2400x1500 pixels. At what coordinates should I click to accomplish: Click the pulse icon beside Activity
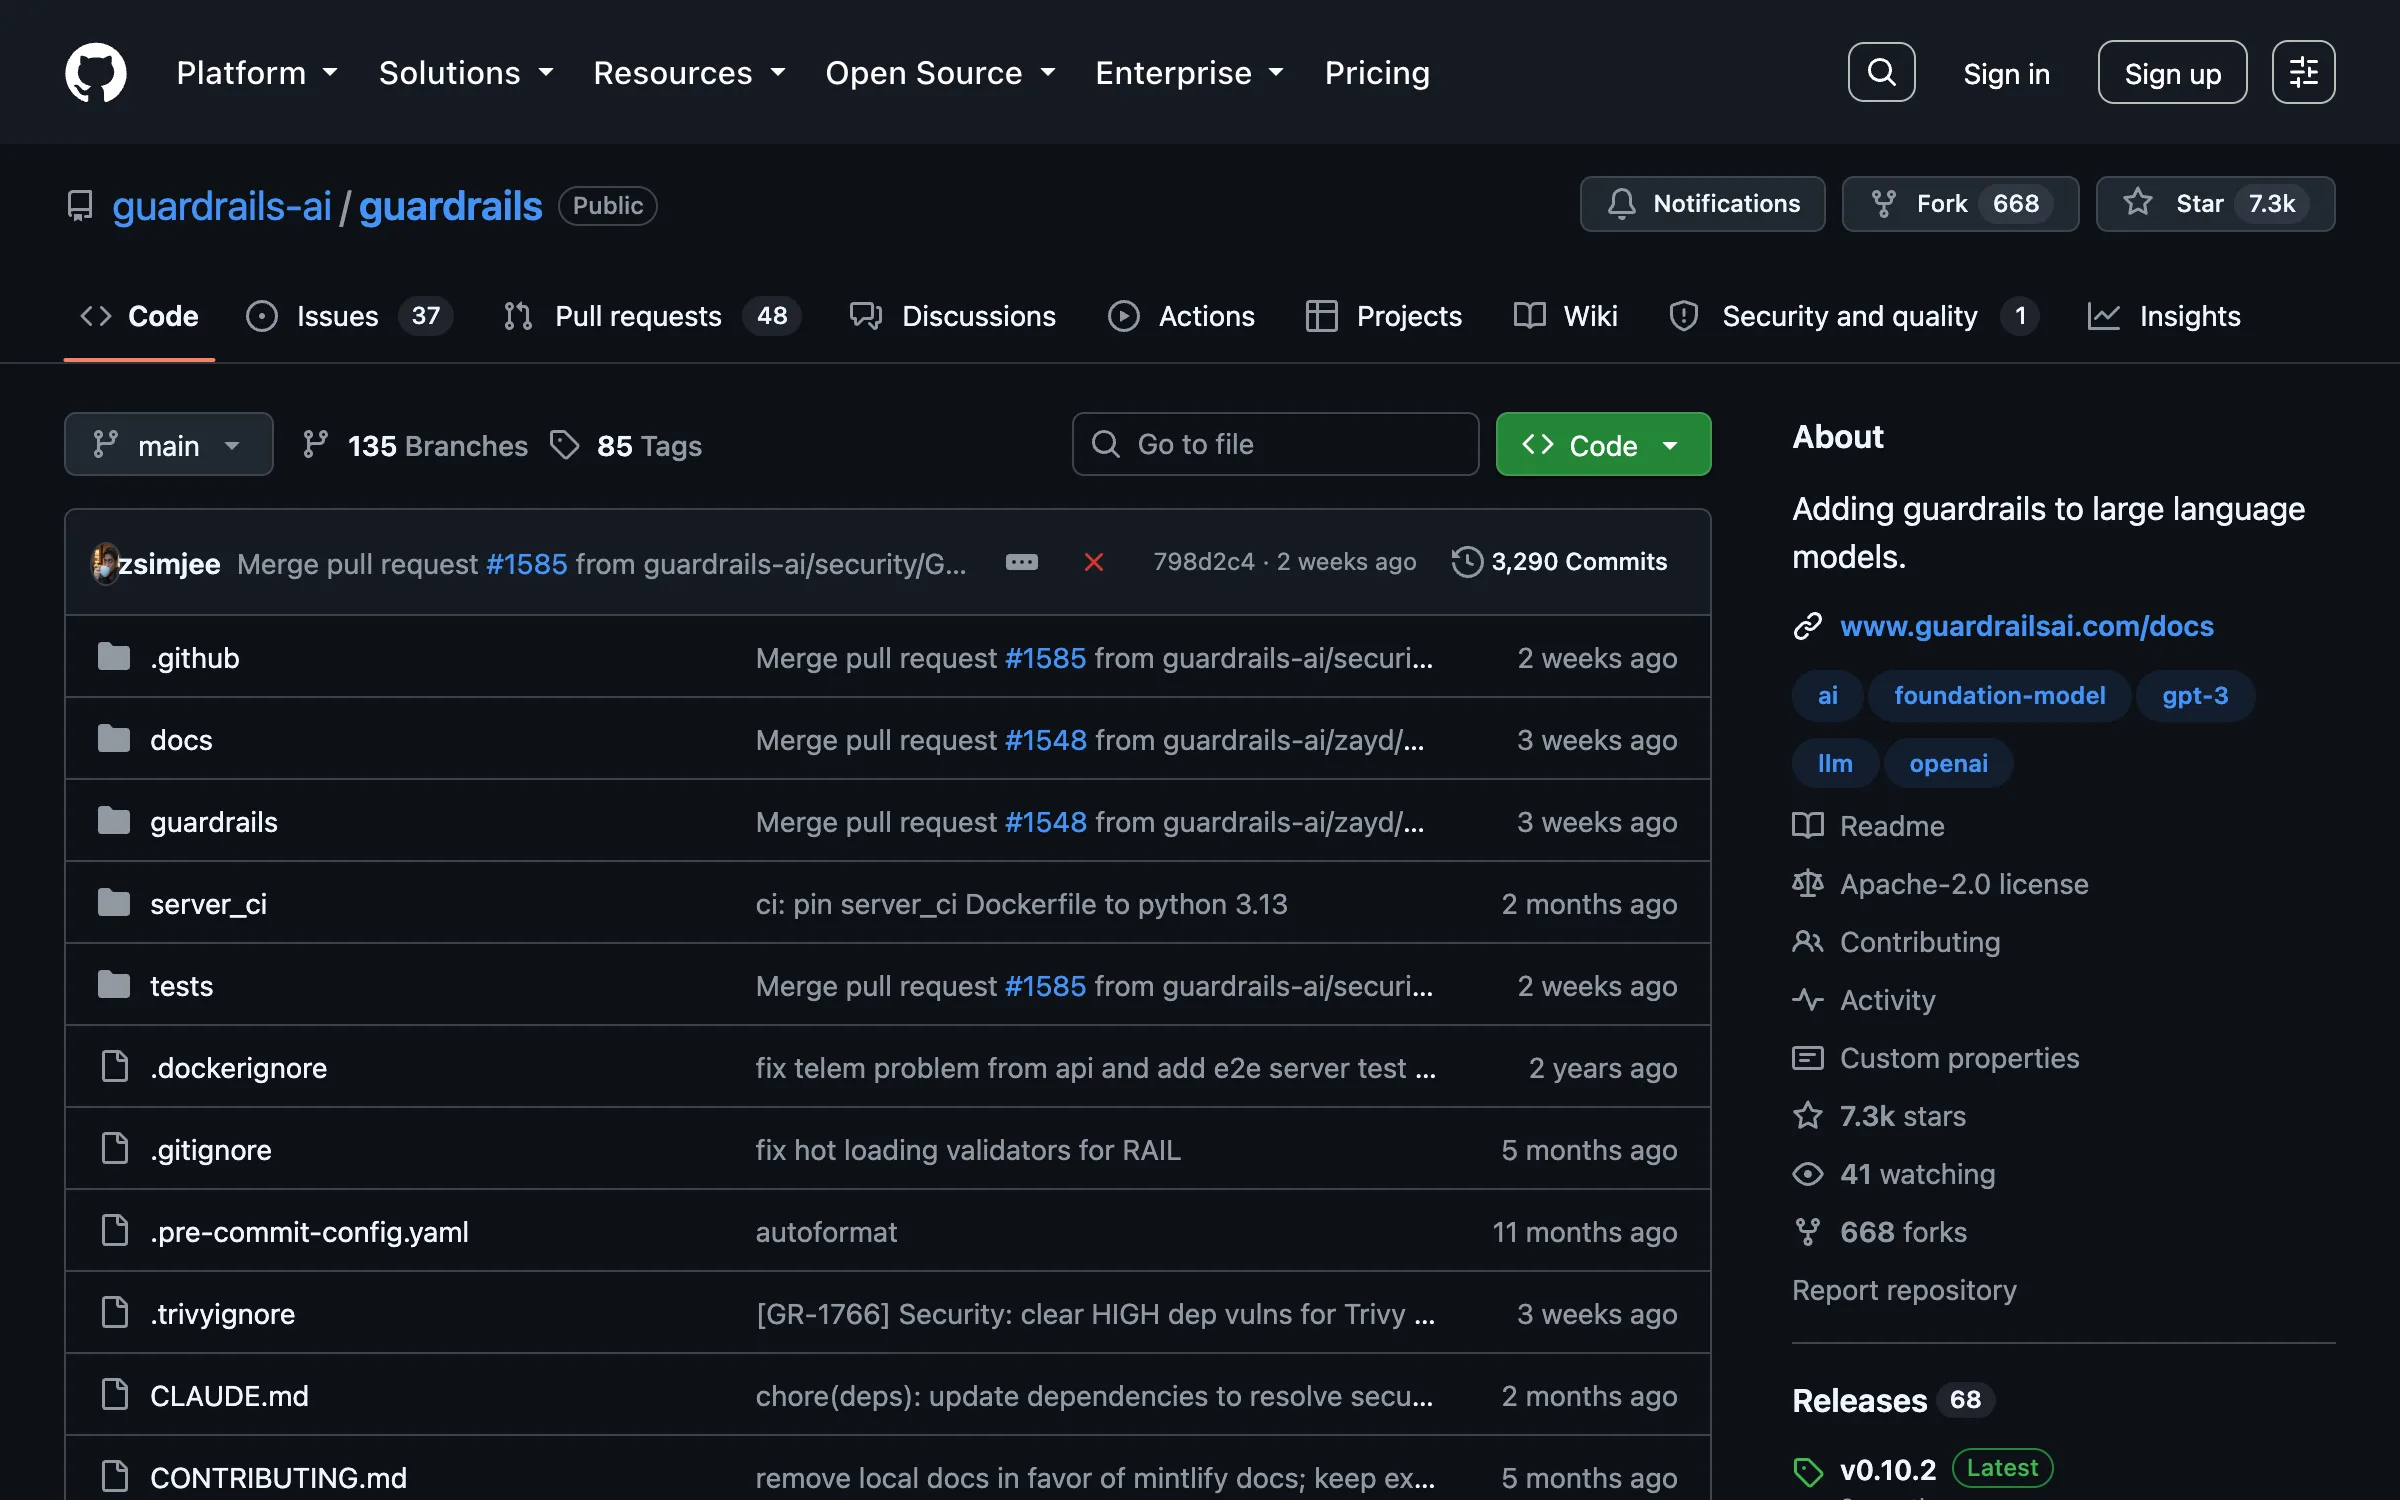coord(1807,1000)
